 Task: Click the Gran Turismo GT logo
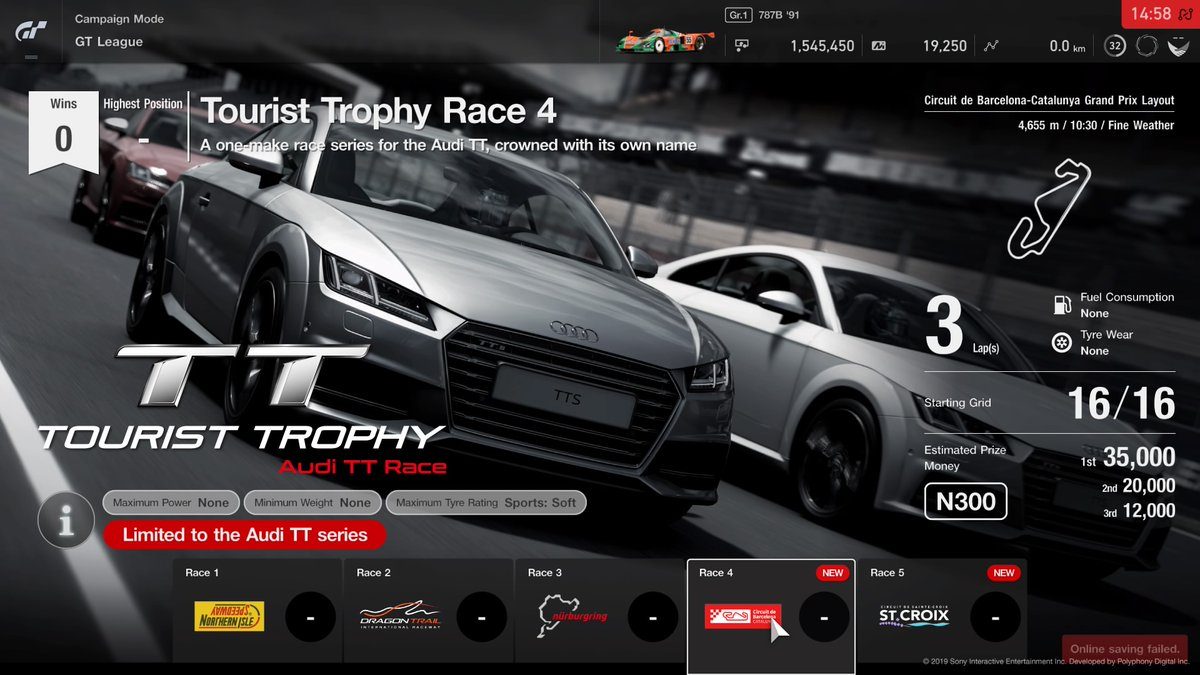click(30, 31)
